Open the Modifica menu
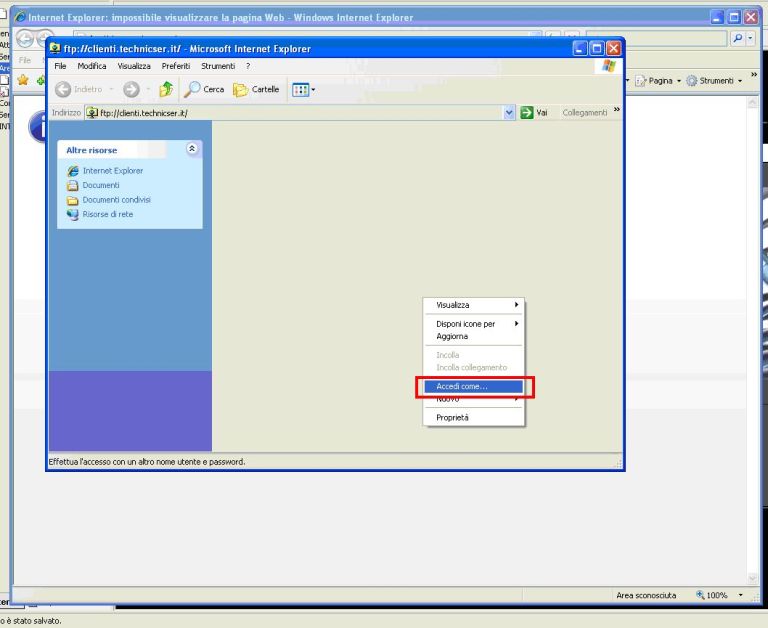 point(92,66)
